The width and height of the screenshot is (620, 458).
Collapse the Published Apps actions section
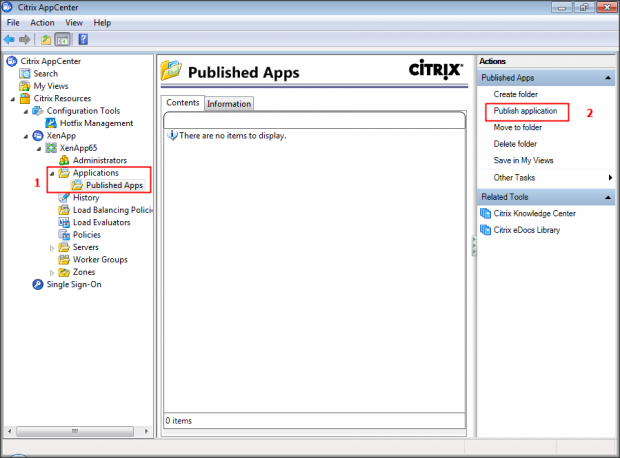tap(608, 78)
